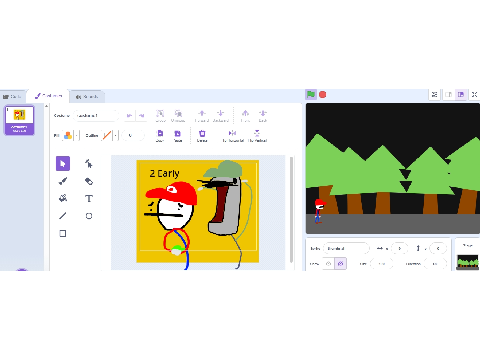Click the Redo arrow

click(142, 116)
